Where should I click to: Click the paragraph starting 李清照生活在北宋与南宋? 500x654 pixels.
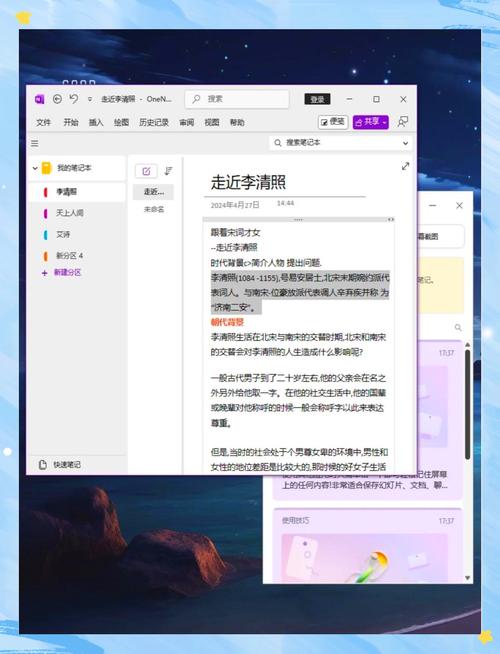tap(298, 345)
